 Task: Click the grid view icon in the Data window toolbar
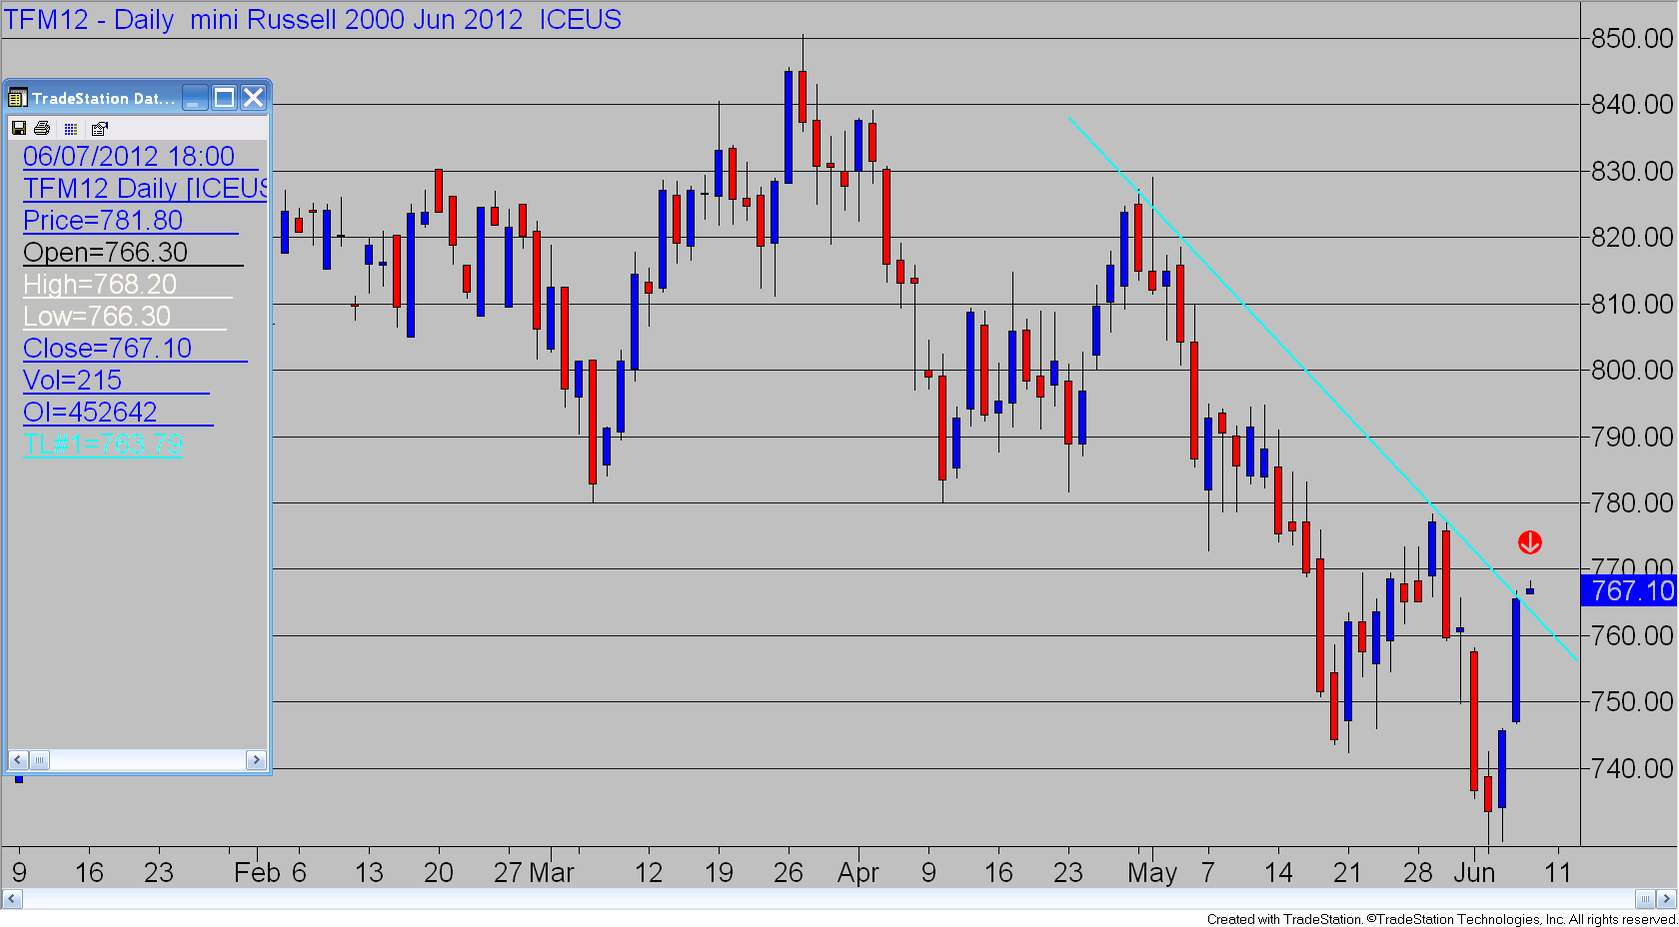tap(70, 128)
